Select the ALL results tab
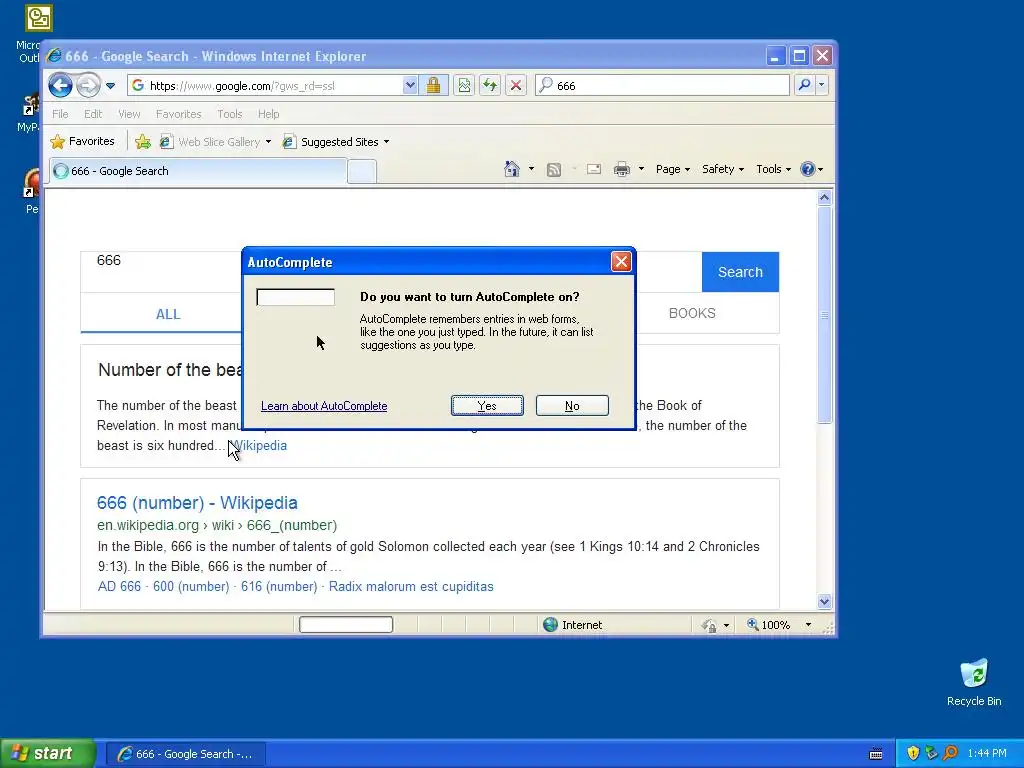1024x768 pixels. (168, 314)
